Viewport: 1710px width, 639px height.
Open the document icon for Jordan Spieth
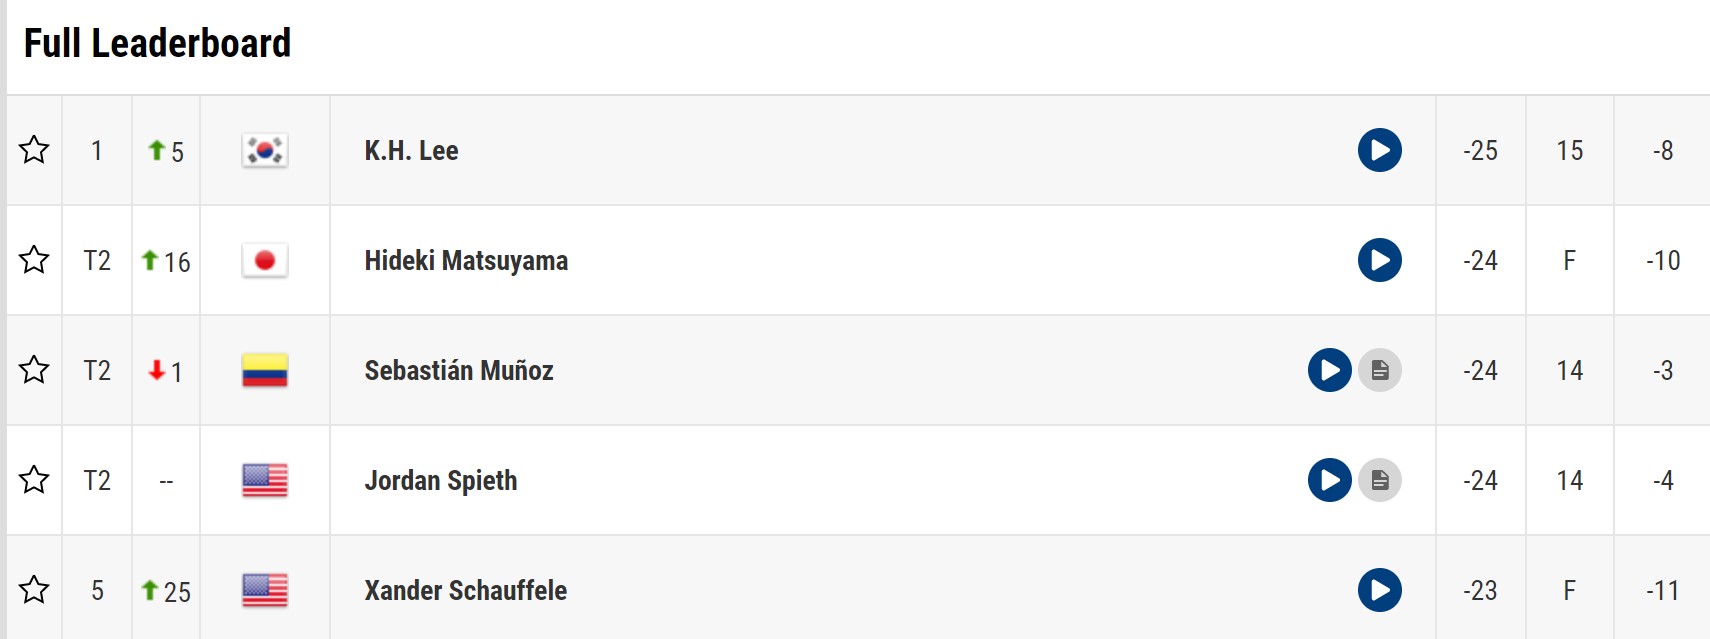(x=1380, y=480)
